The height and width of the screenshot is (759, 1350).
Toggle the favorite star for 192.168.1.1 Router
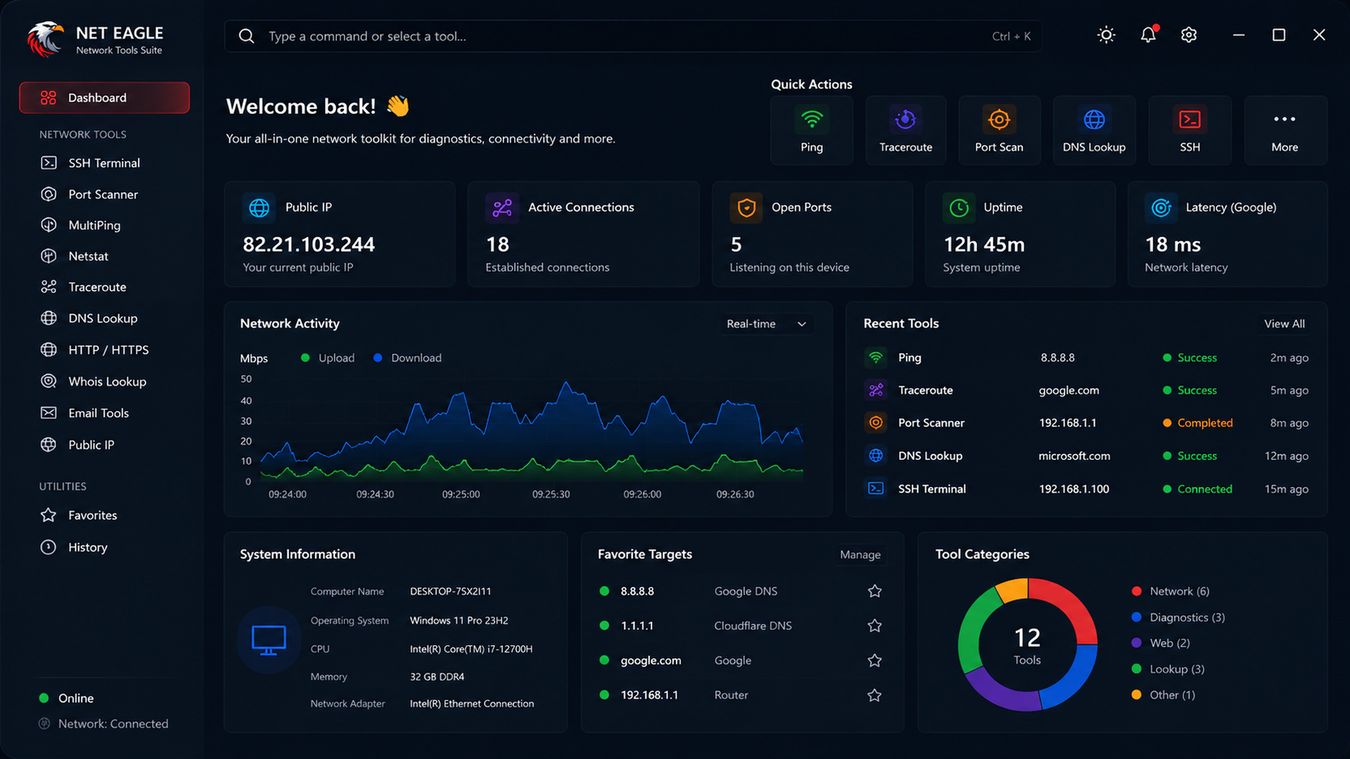875,695
